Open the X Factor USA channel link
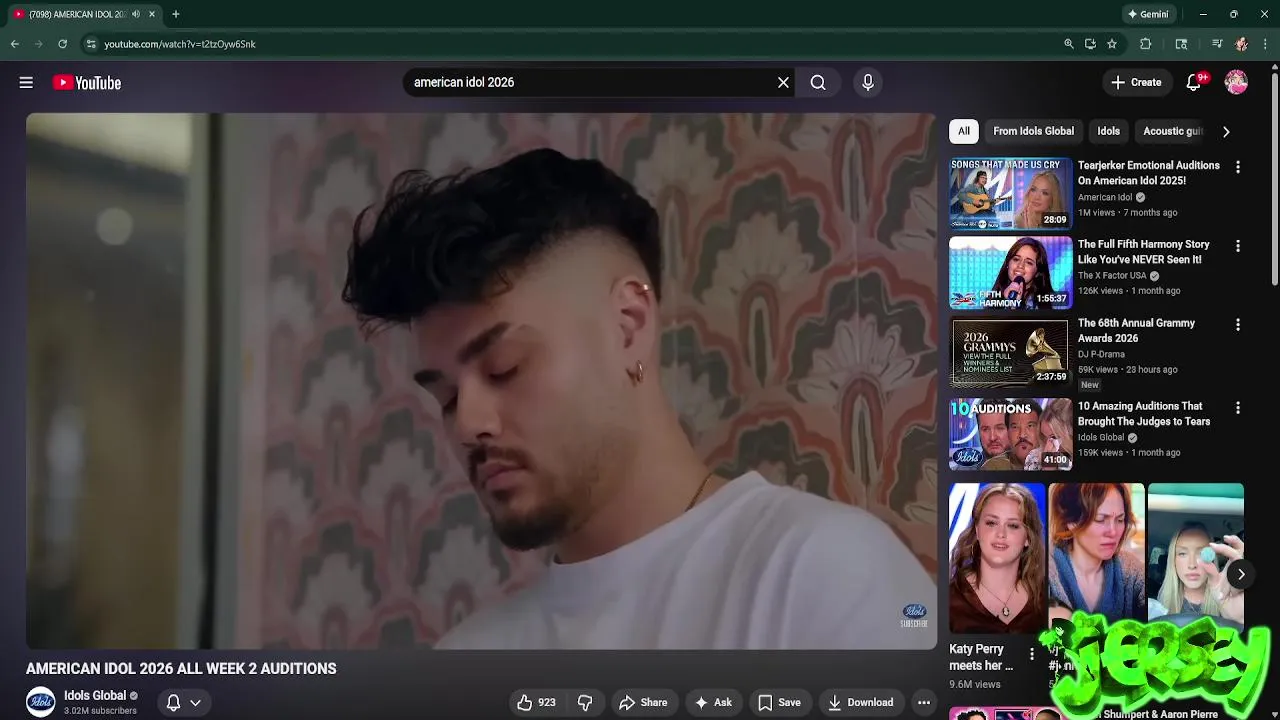Screen dimensions: 1280x720 tap(1112, 275)
